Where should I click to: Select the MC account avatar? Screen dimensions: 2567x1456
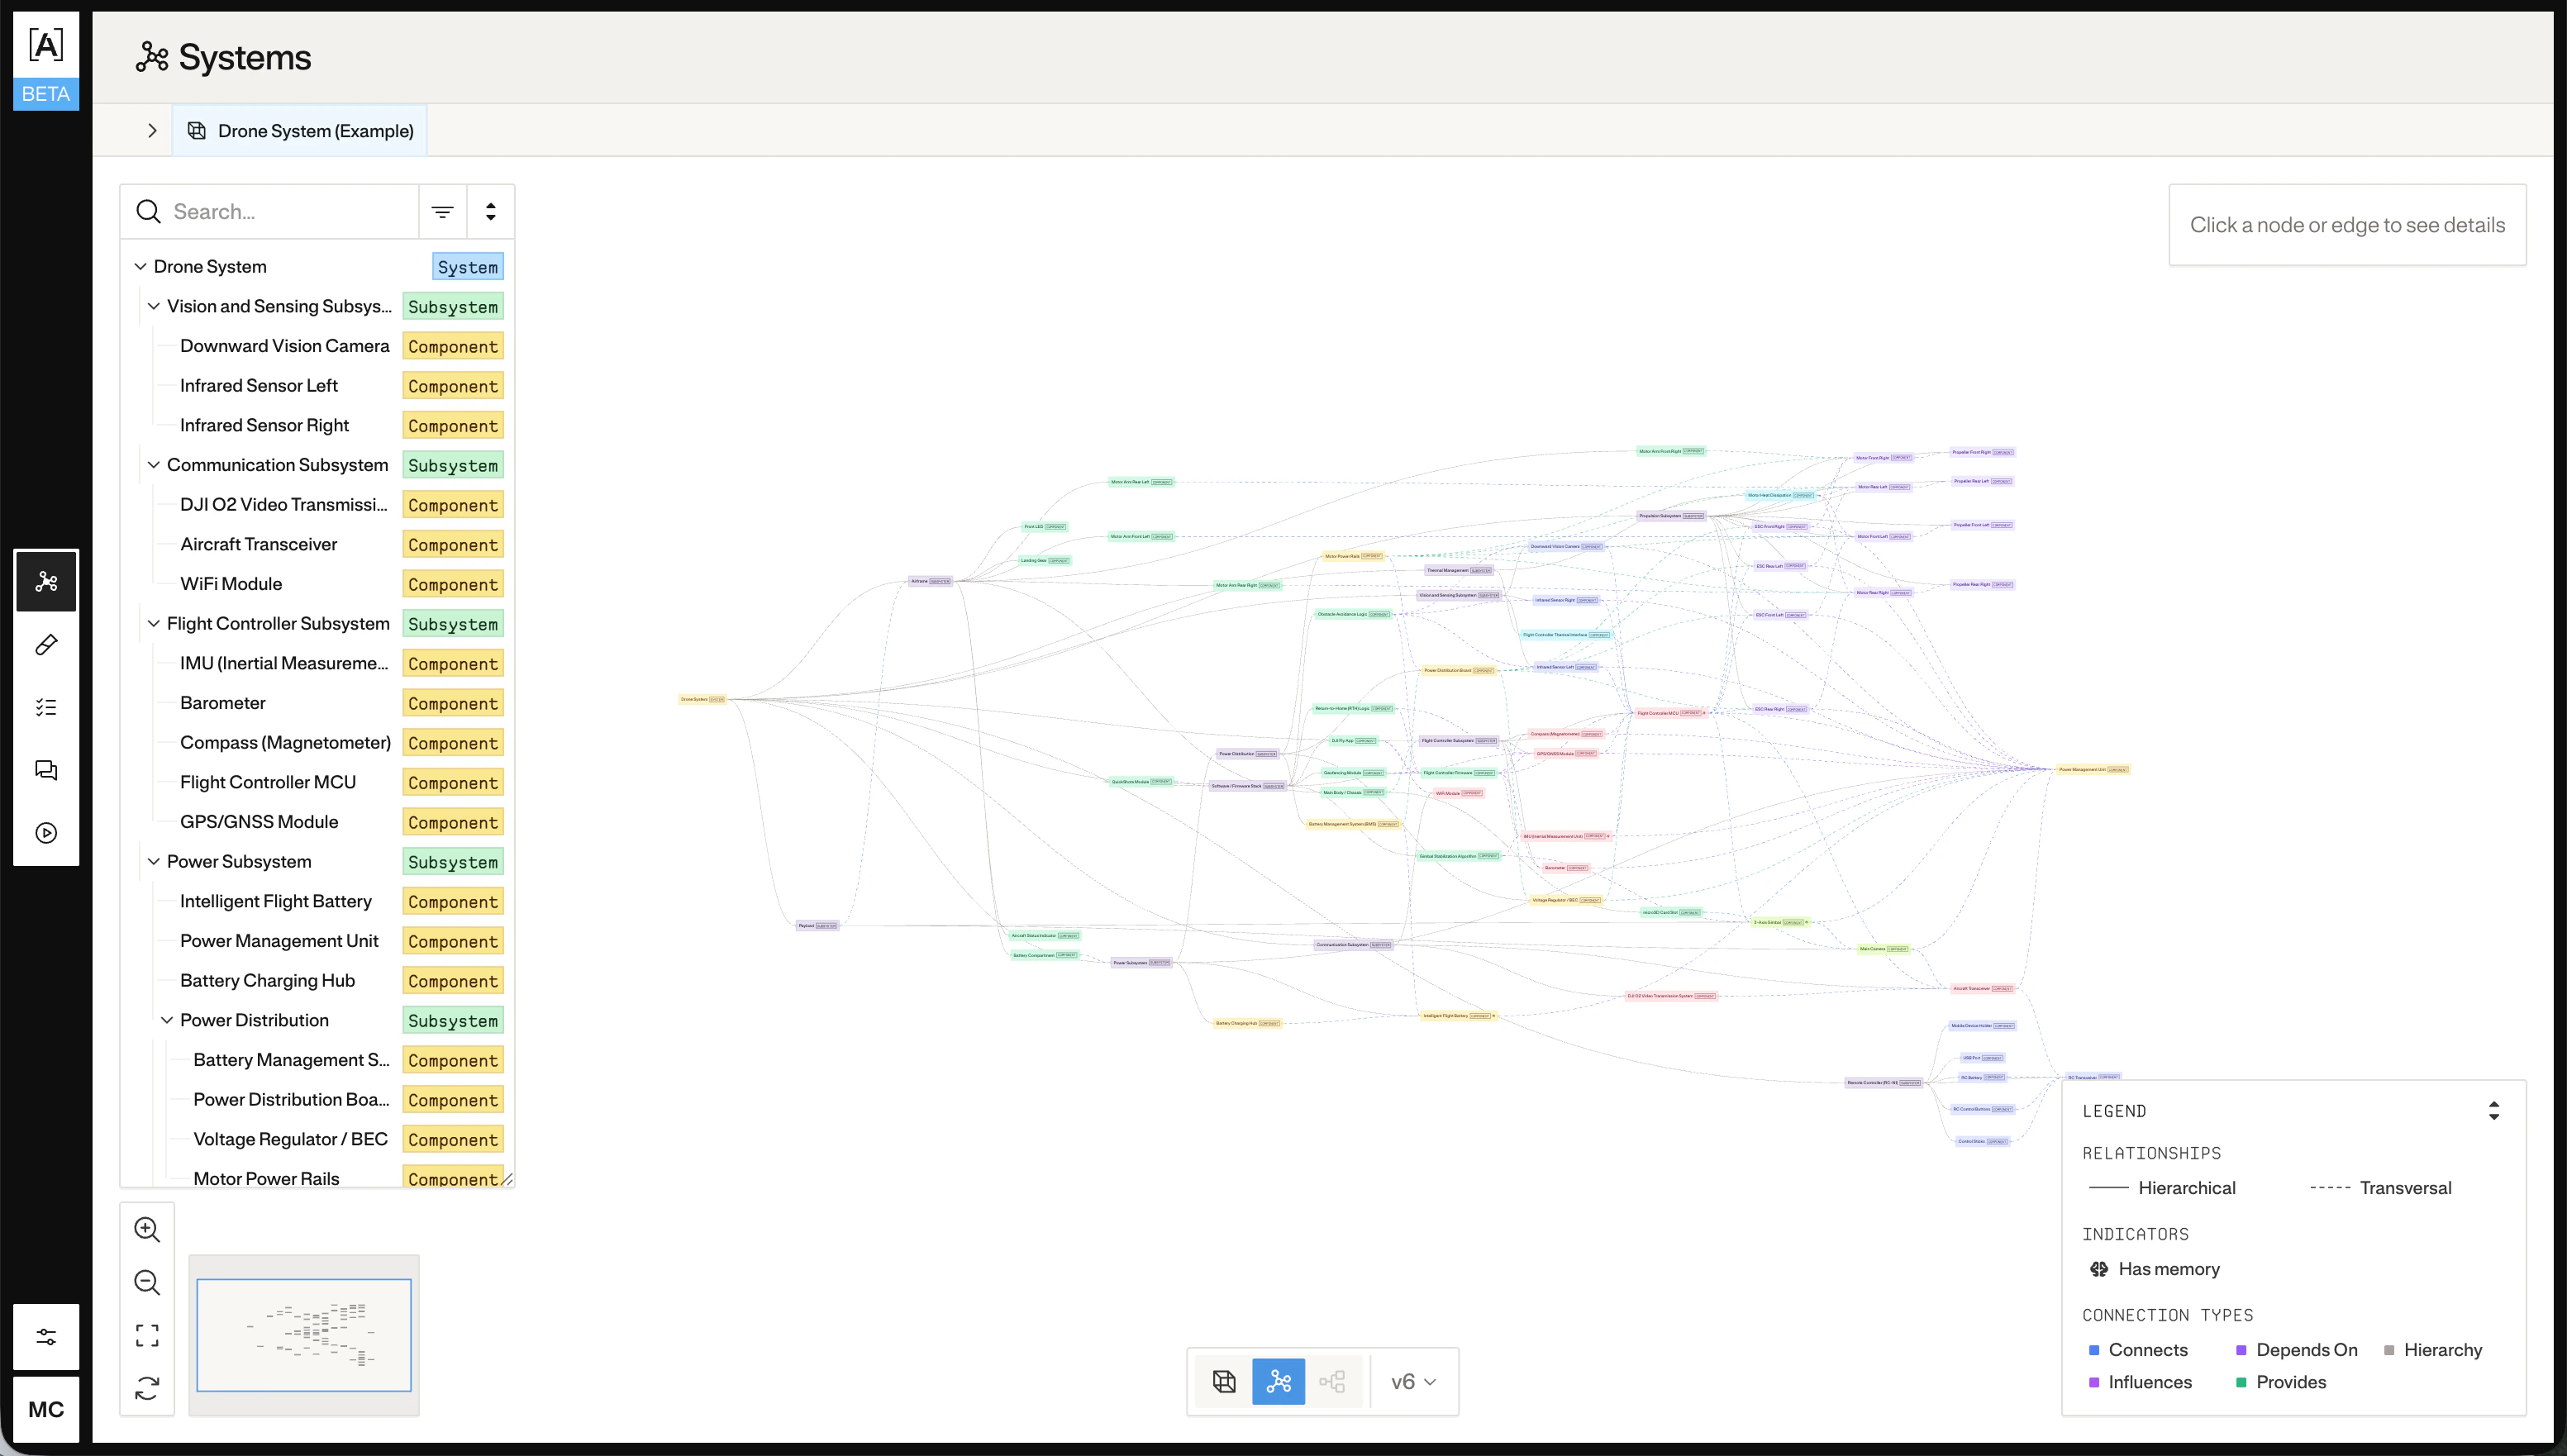pyautogui.click(x=46, y=1409)
